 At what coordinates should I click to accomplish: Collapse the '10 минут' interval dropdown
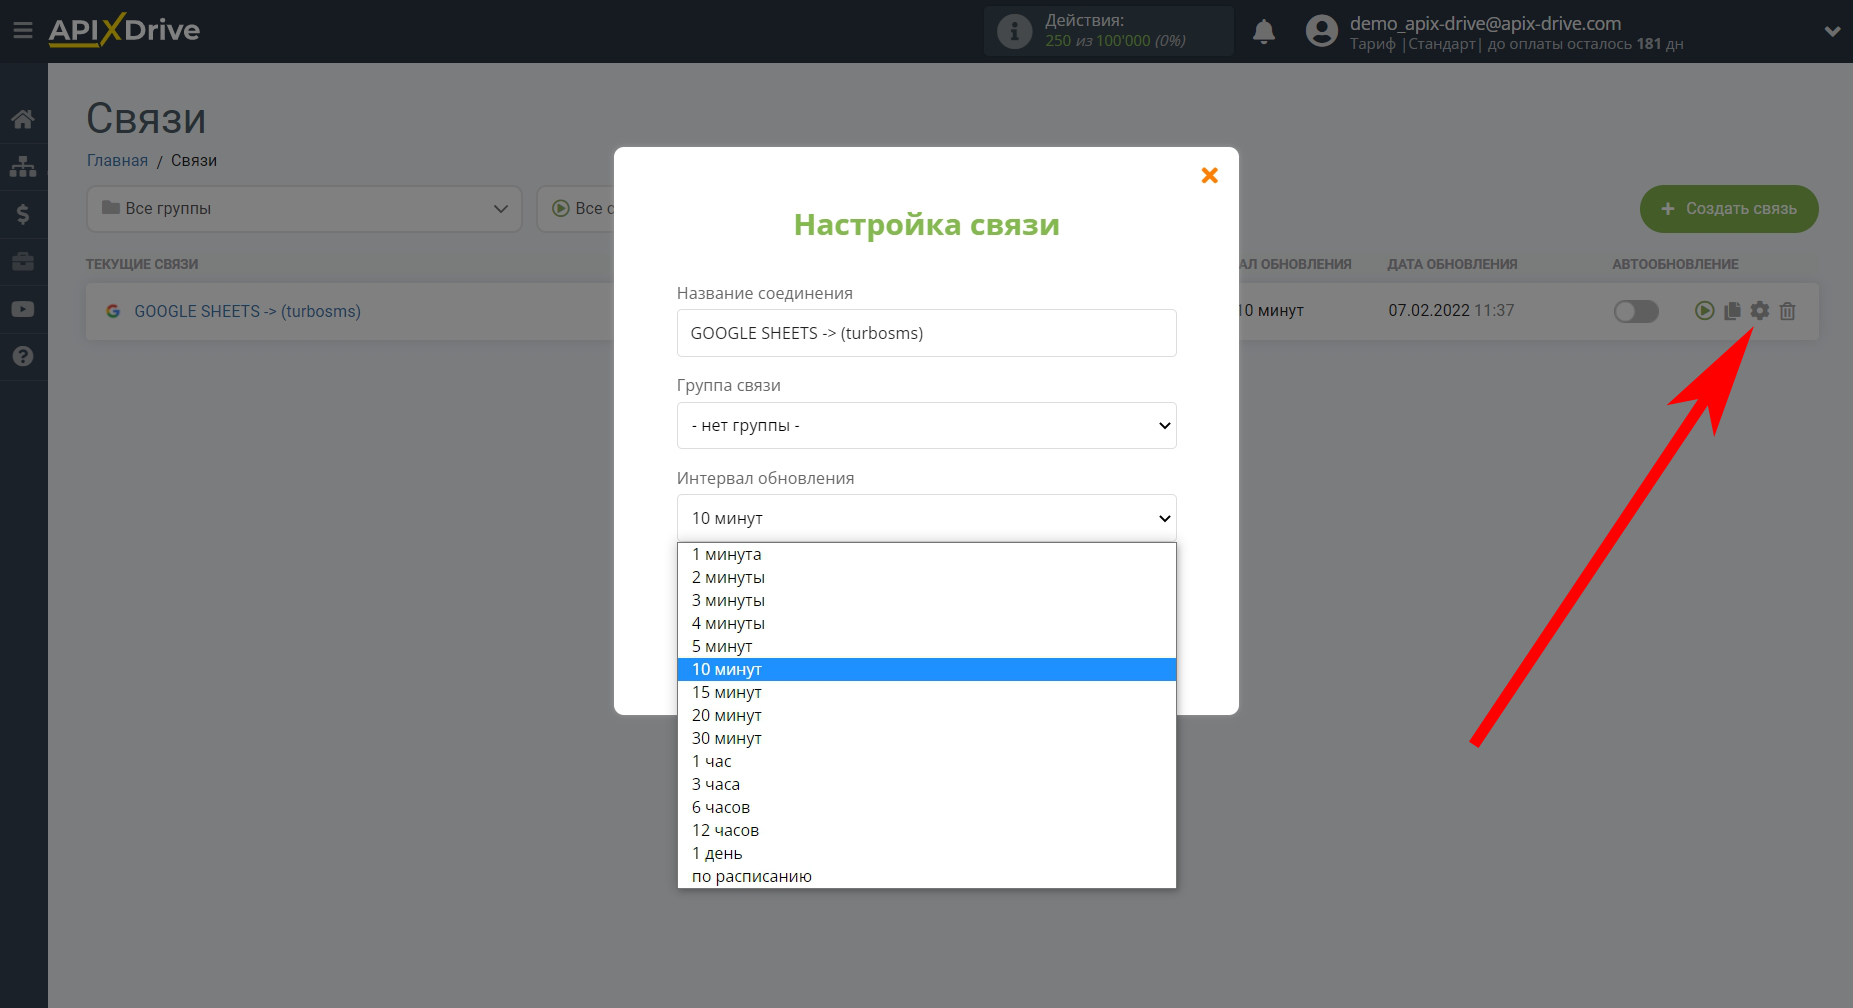tap(926, 518)
